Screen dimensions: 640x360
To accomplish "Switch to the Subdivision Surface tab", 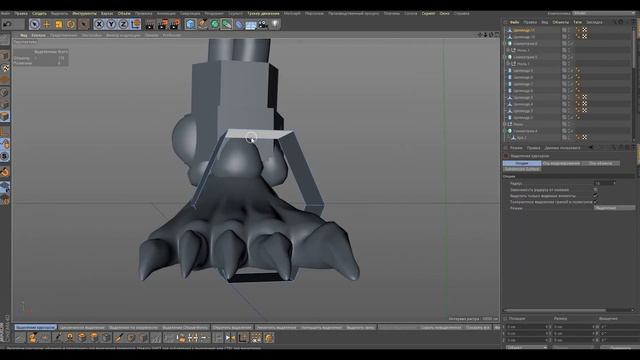I will click(x=522, y=169).
